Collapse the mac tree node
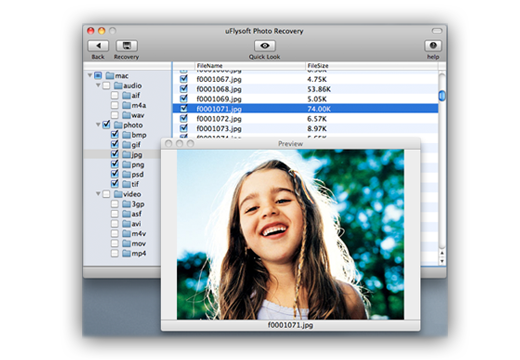520x360 pixels. click(x=90, y=75)
